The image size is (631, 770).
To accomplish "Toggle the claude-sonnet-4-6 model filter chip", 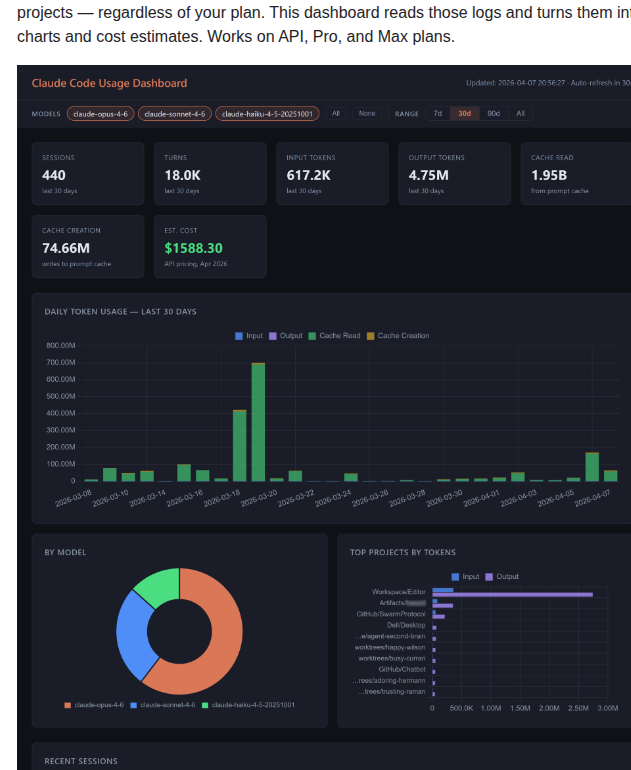I will [175, 114].
